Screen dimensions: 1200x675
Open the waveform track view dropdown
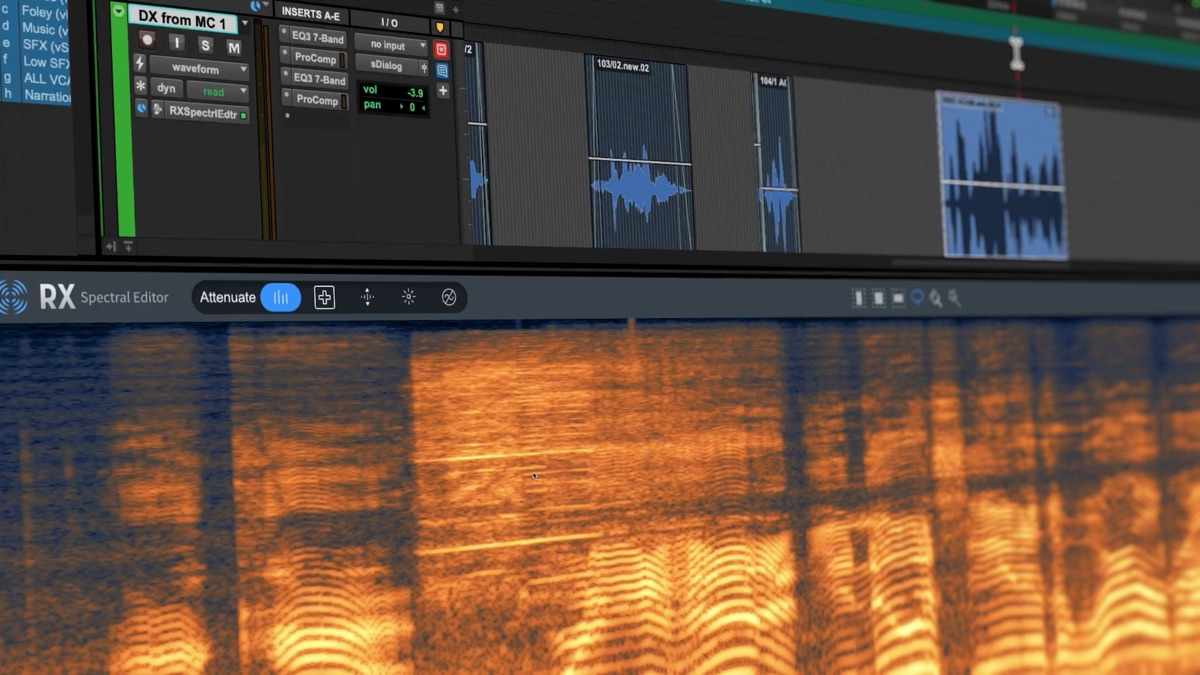[199, 69]
